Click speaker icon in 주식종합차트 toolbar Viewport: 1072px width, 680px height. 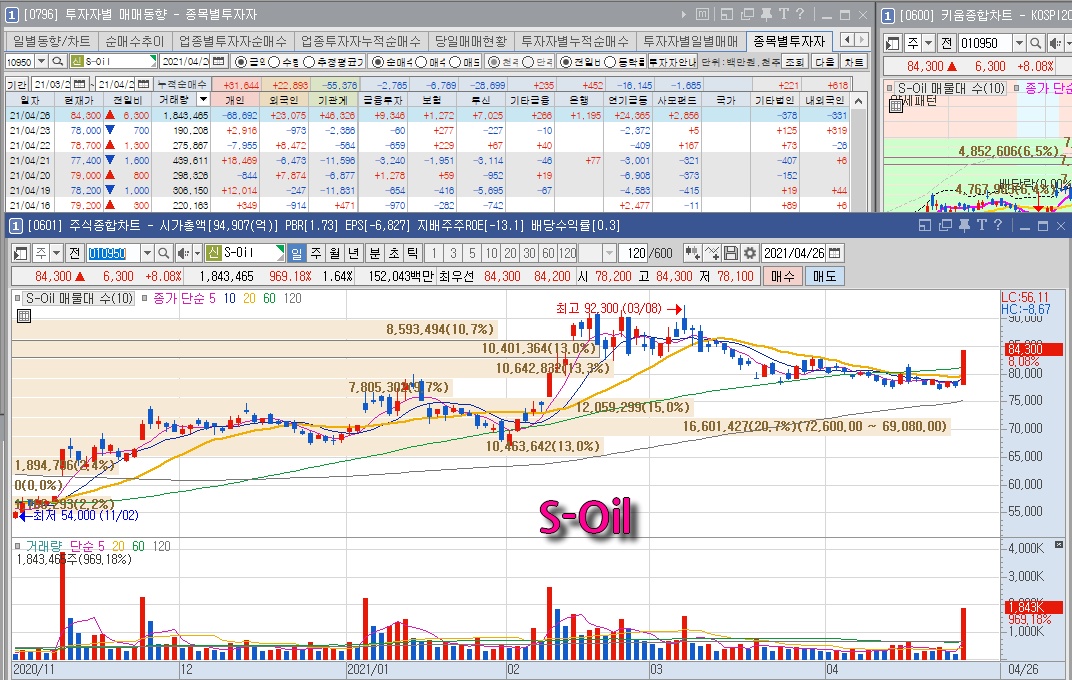click(x=183, y=254)
